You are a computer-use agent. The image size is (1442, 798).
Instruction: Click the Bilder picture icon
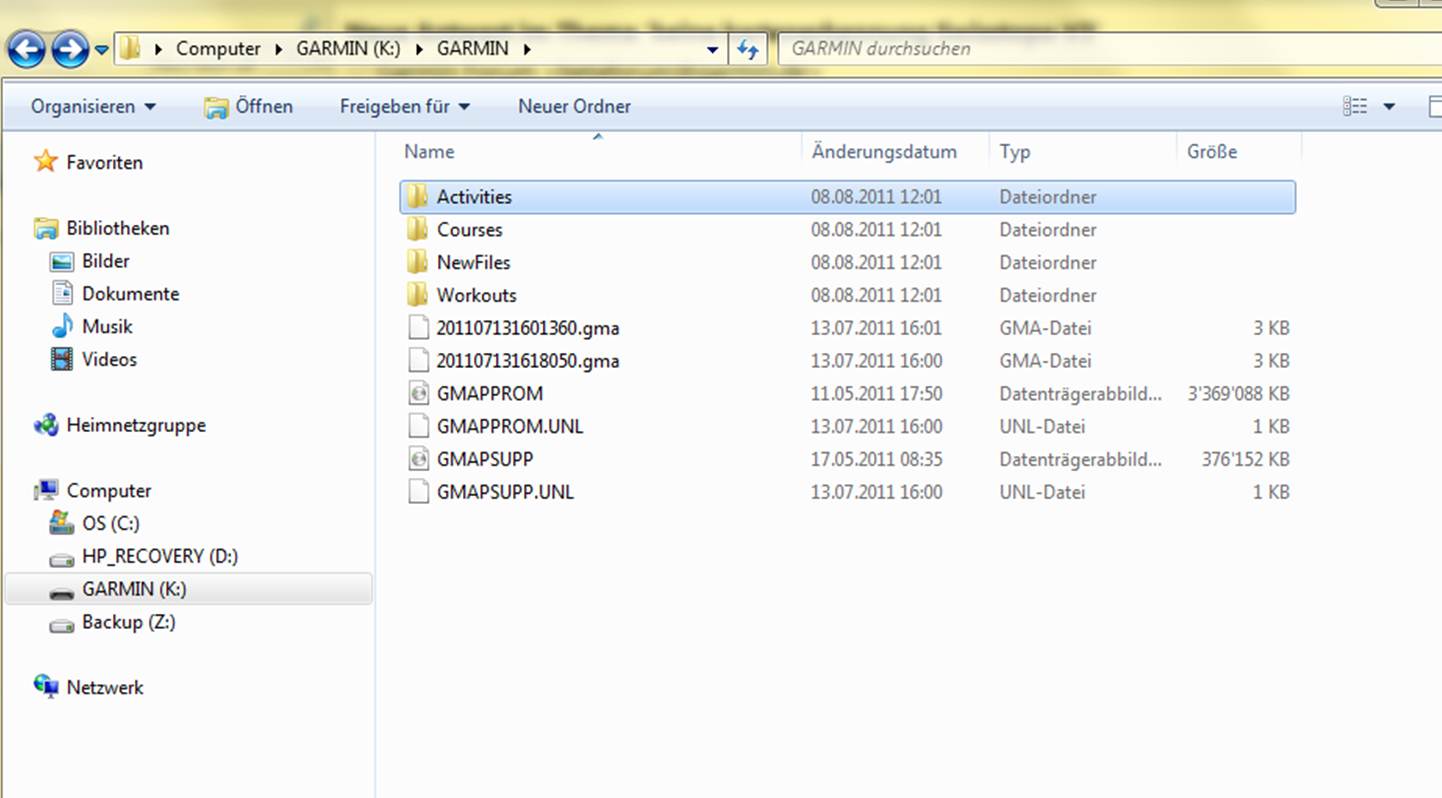point(62,261)
